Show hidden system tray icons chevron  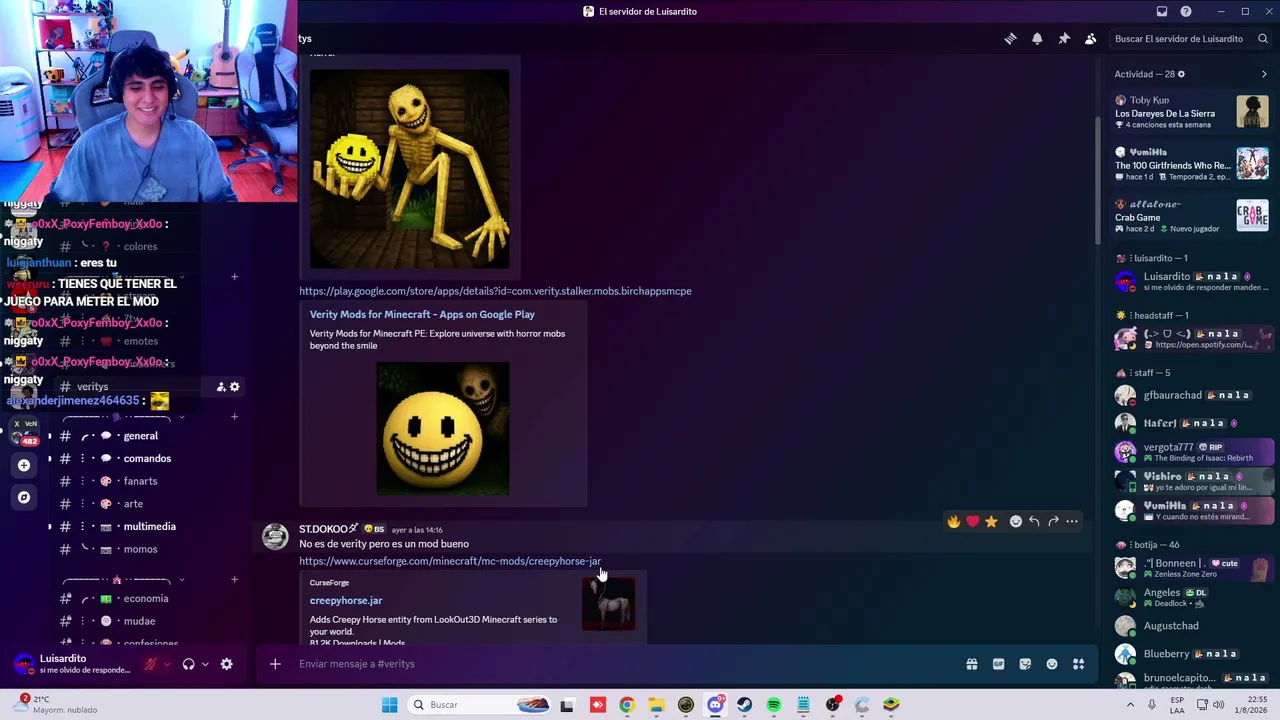tap(1131, 705)
